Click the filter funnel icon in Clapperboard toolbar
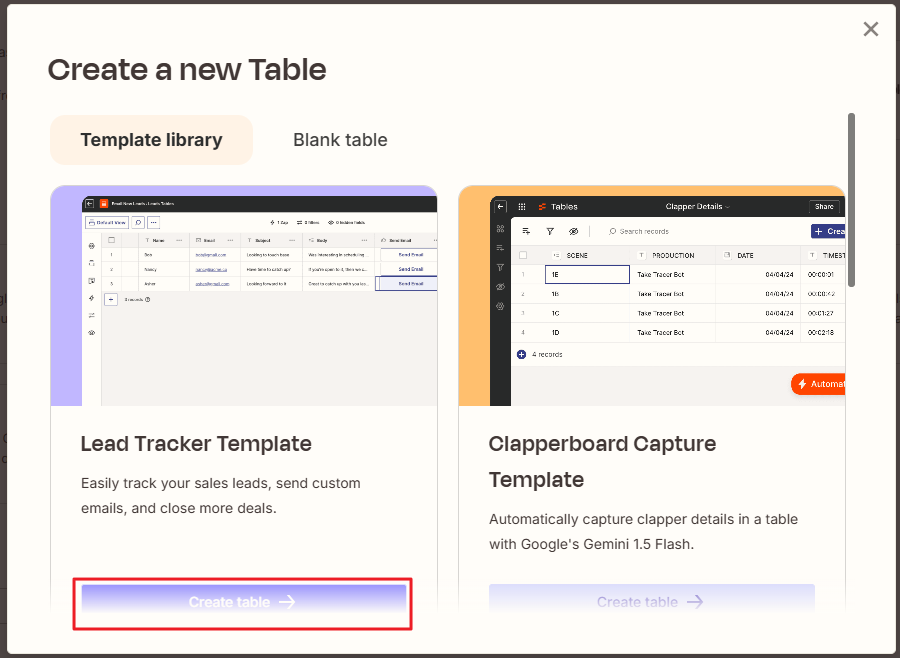900x658 pixels. [x=549, y=231]
